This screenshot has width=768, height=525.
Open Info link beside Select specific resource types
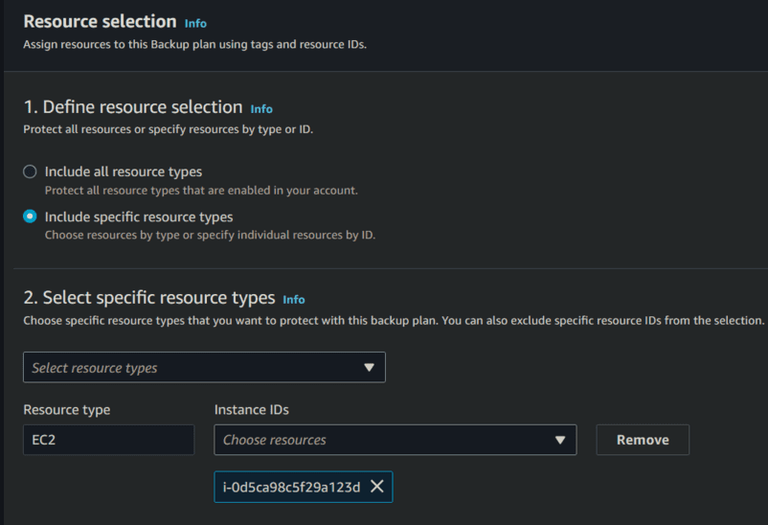pyautogui.click(x=294, y=299)
